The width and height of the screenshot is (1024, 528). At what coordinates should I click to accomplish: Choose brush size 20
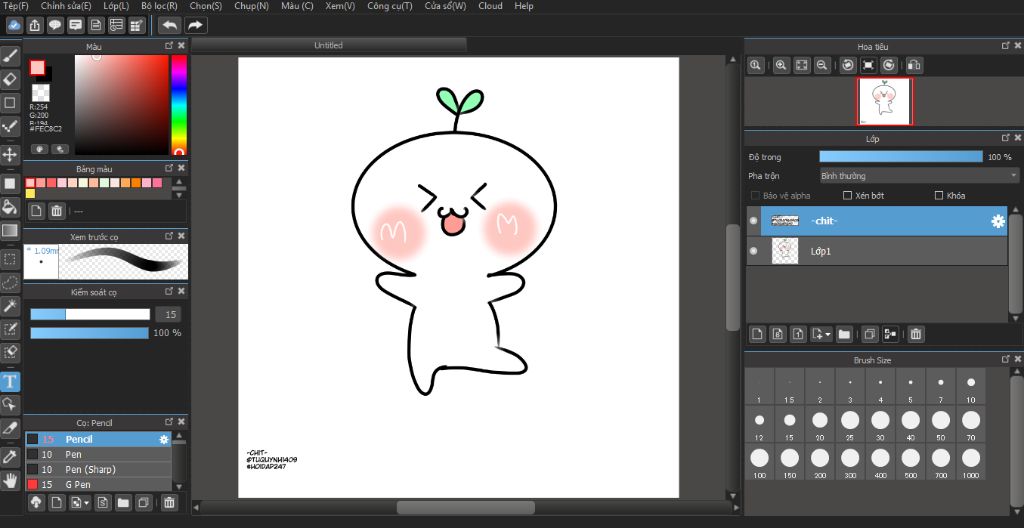point(820,423)
